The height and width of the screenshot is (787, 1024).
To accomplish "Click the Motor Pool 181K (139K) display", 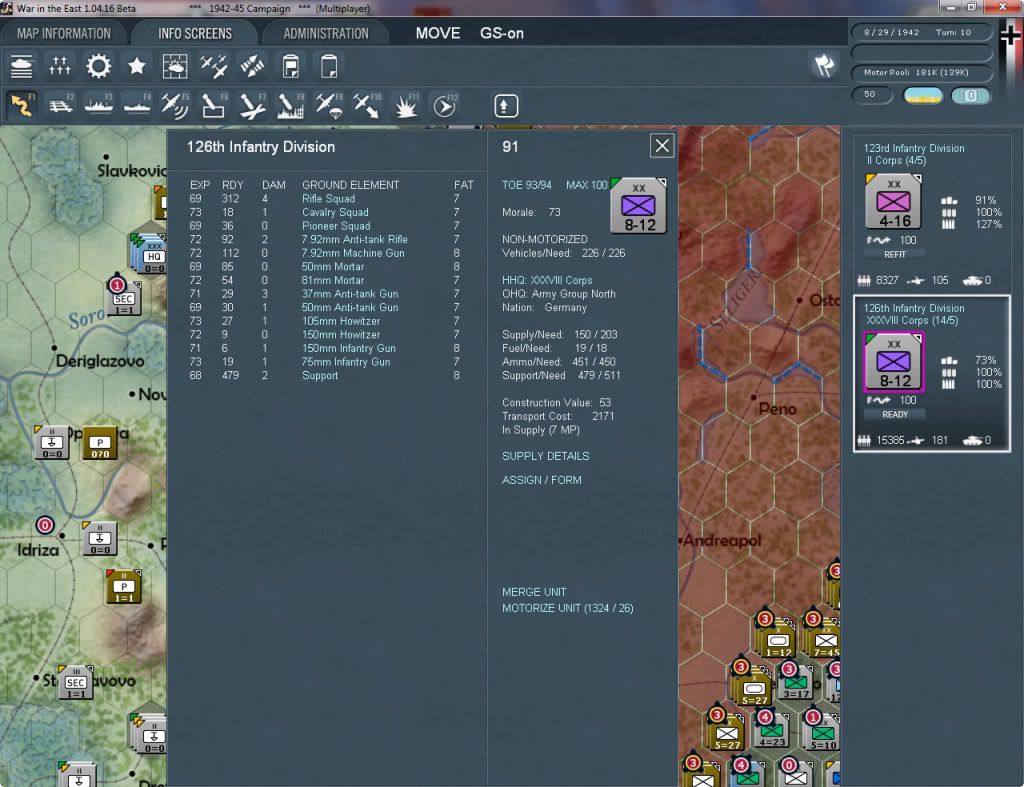I will coord(922,72).
